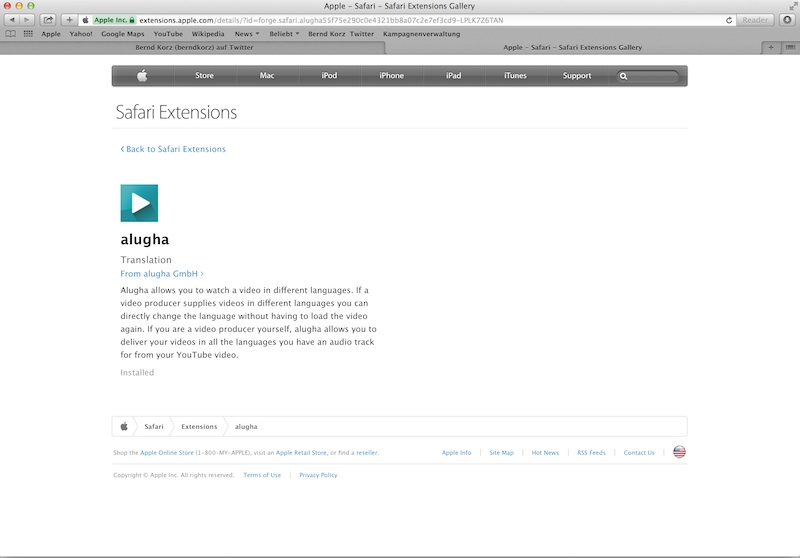The width and height of the screenshot is (800, 558).
Task: Reload the page using the refresh icon
Action: [729, 20]
